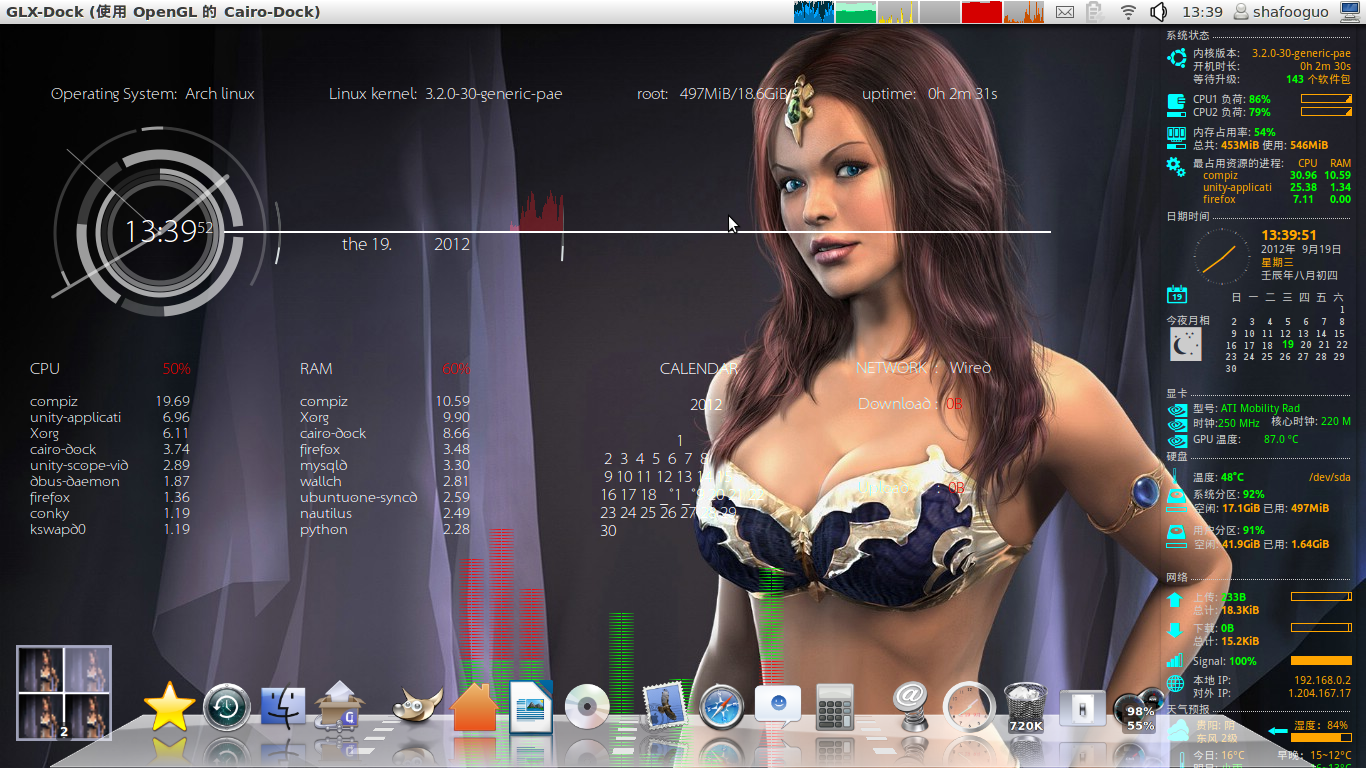The width and height of the screenshot is (1366, 768).
Task: Click 'Operating System: Arch linux' text
Action: (153, 94)
